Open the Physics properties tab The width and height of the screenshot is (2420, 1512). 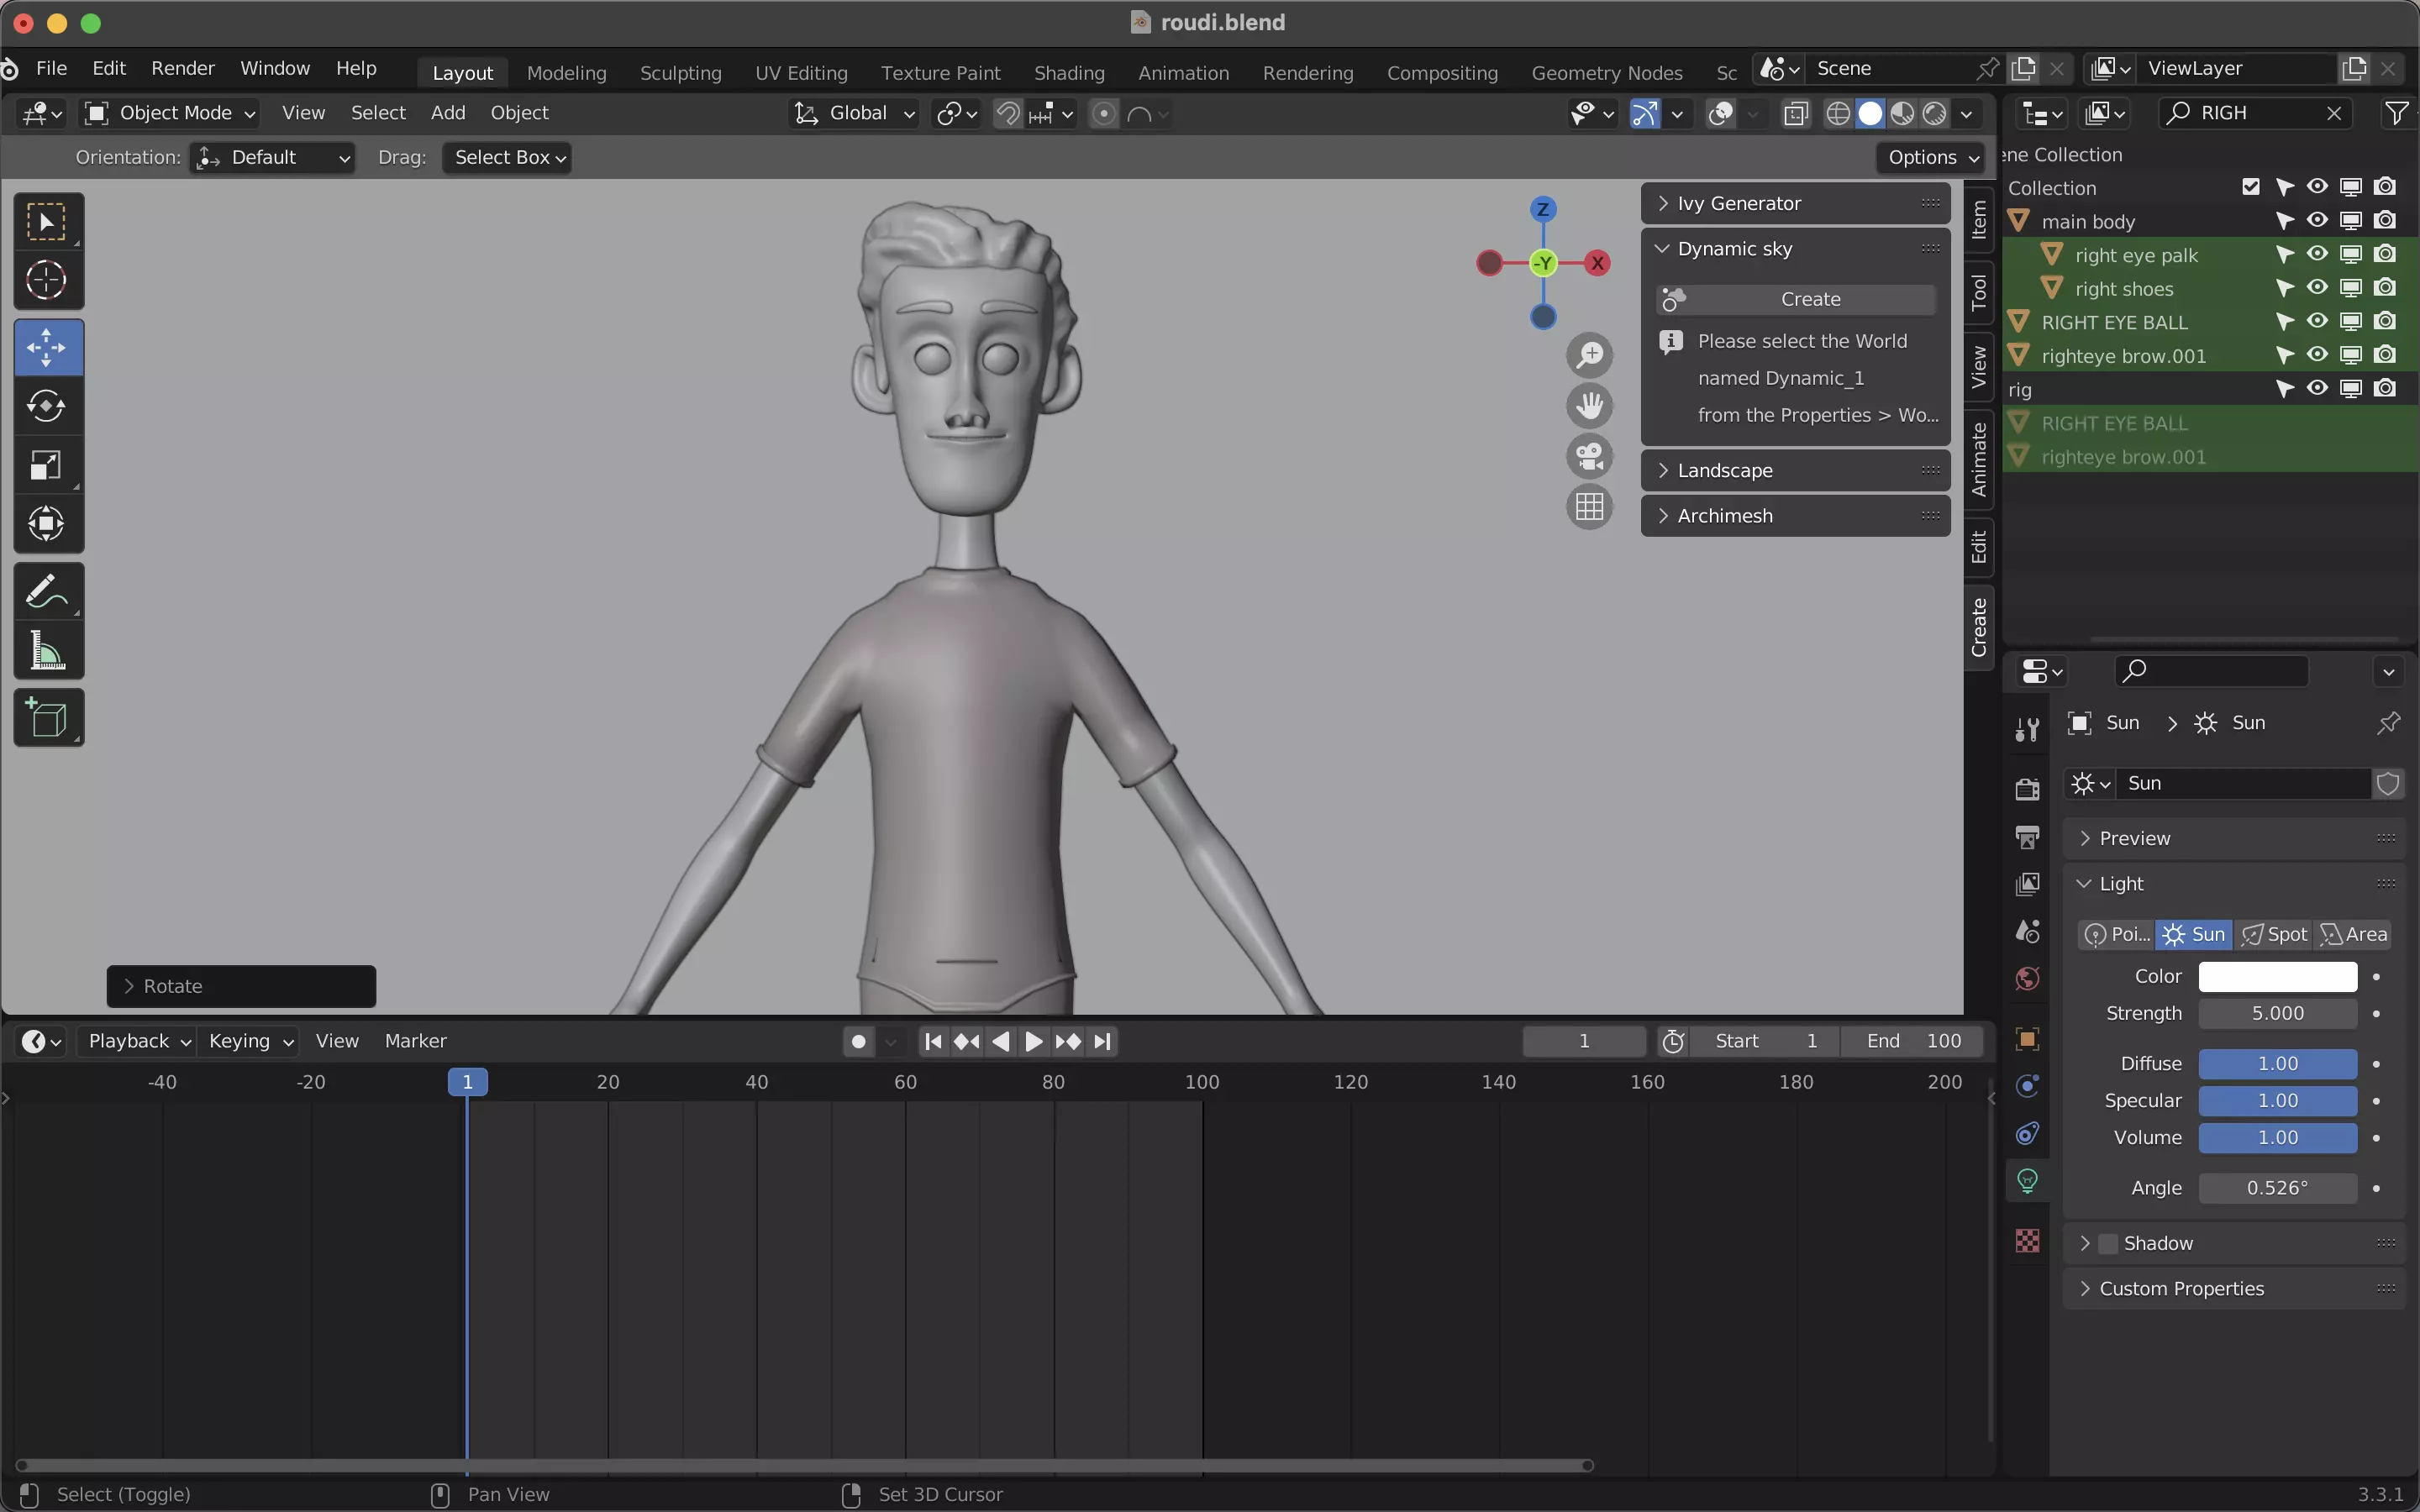pyautogui.click(x=2027, y=1087)
